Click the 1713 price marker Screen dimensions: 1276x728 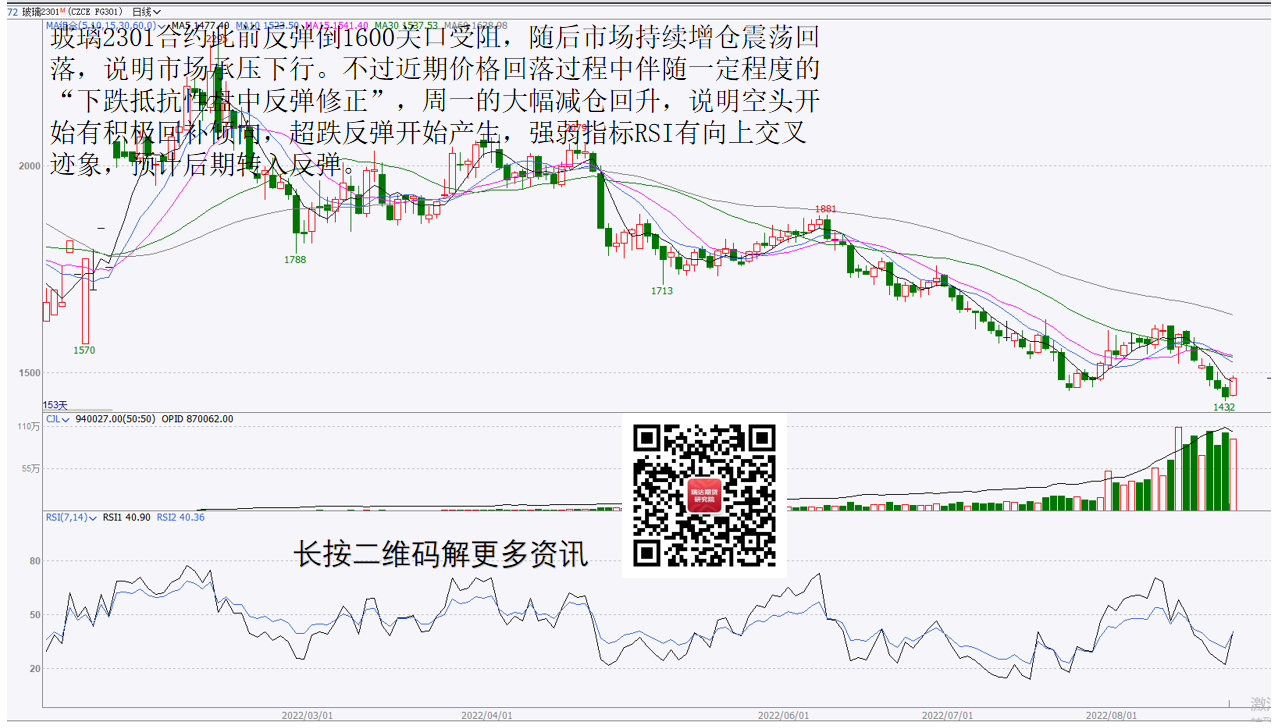click(x=662, y=291)
